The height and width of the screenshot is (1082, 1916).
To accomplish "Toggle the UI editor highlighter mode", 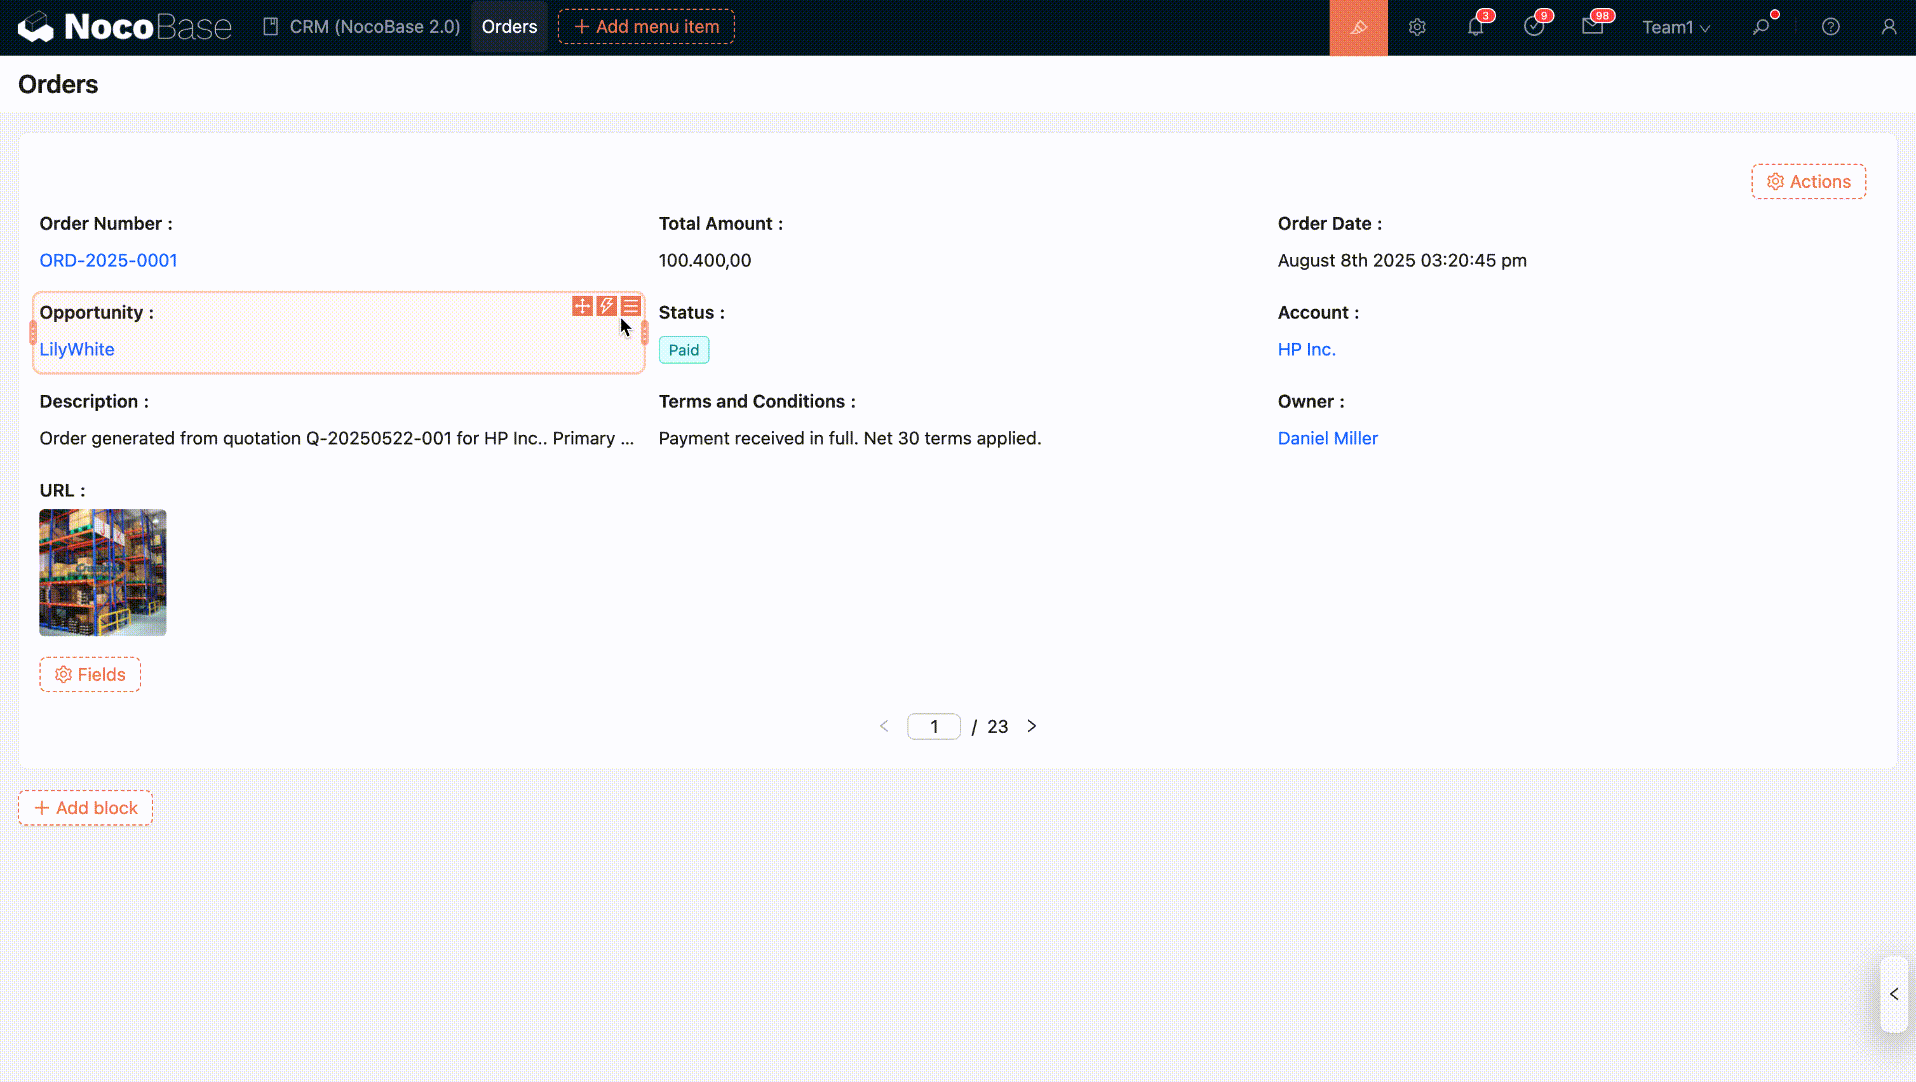I will point(1358,27).
